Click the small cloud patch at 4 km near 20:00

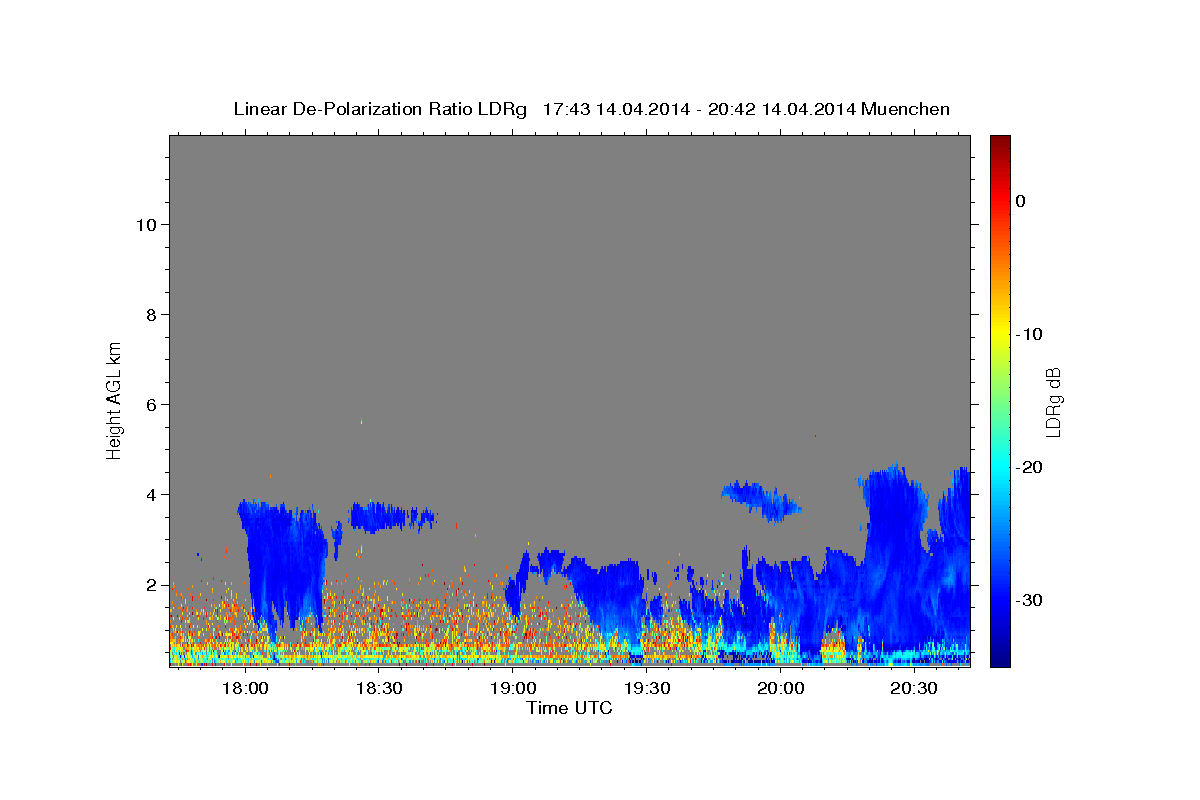click(x=762, y=500)
